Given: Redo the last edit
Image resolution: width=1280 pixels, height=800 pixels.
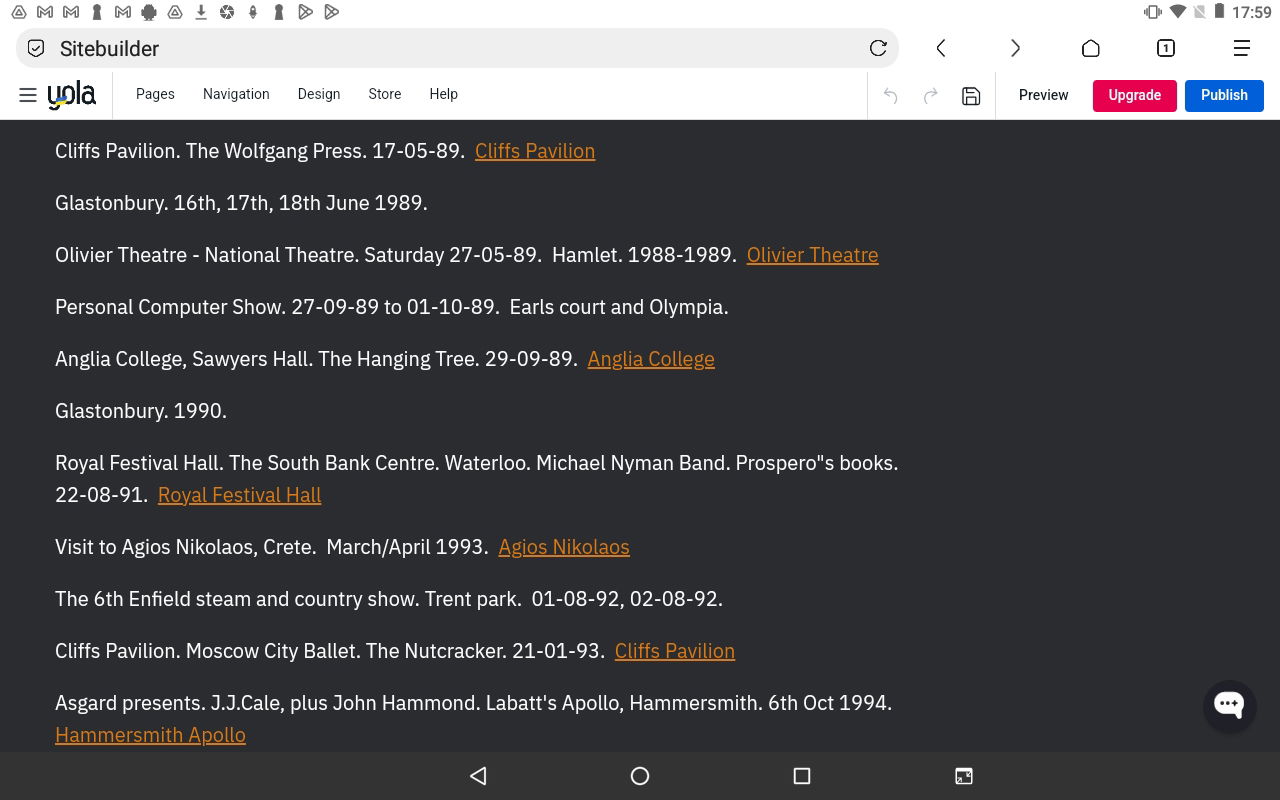Looking at the screenshot, I should (930, 96).
